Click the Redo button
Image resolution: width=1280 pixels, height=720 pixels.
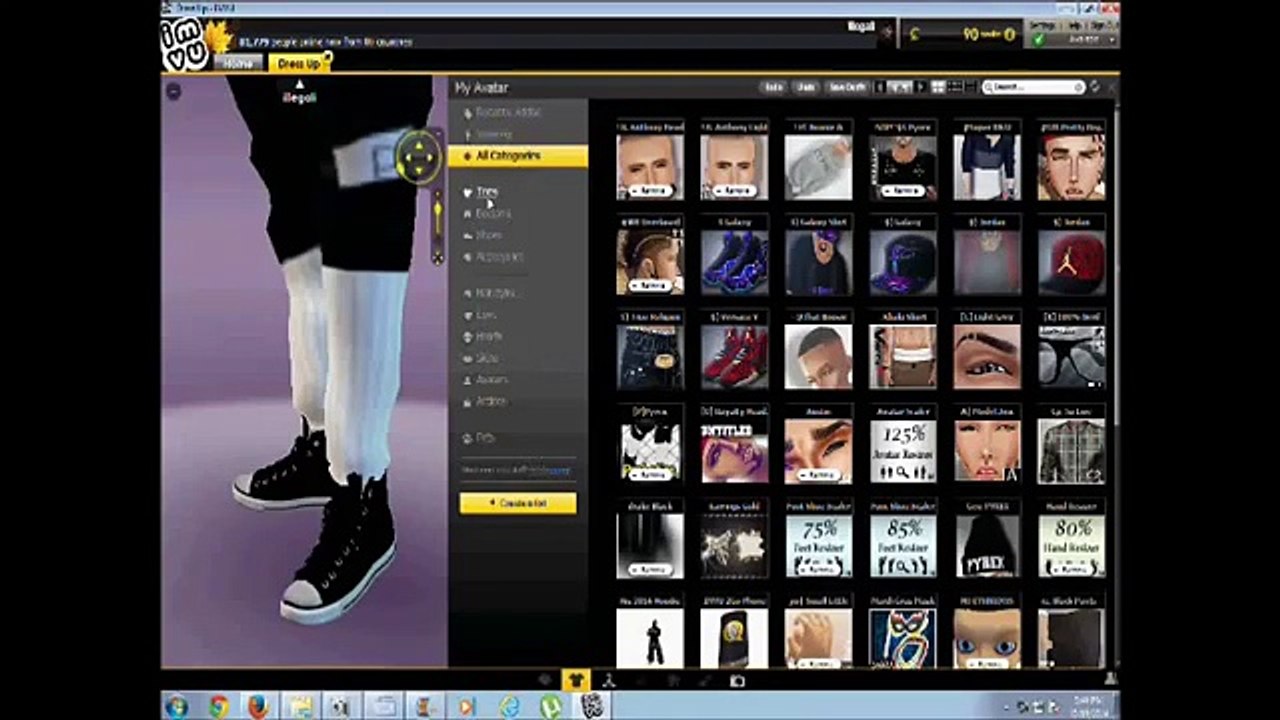pyautogui.click(x=773, y=87)
